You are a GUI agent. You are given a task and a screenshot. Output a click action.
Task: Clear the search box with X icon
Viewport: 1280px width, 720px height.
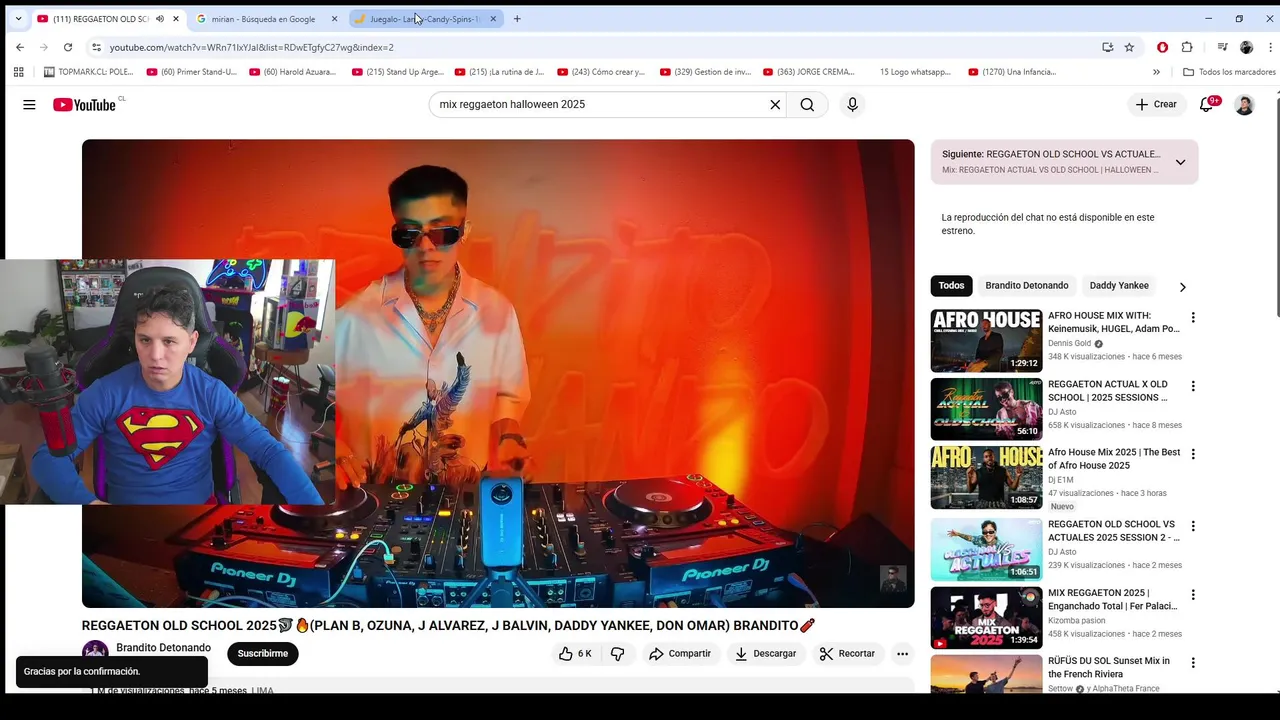point(775,105)
